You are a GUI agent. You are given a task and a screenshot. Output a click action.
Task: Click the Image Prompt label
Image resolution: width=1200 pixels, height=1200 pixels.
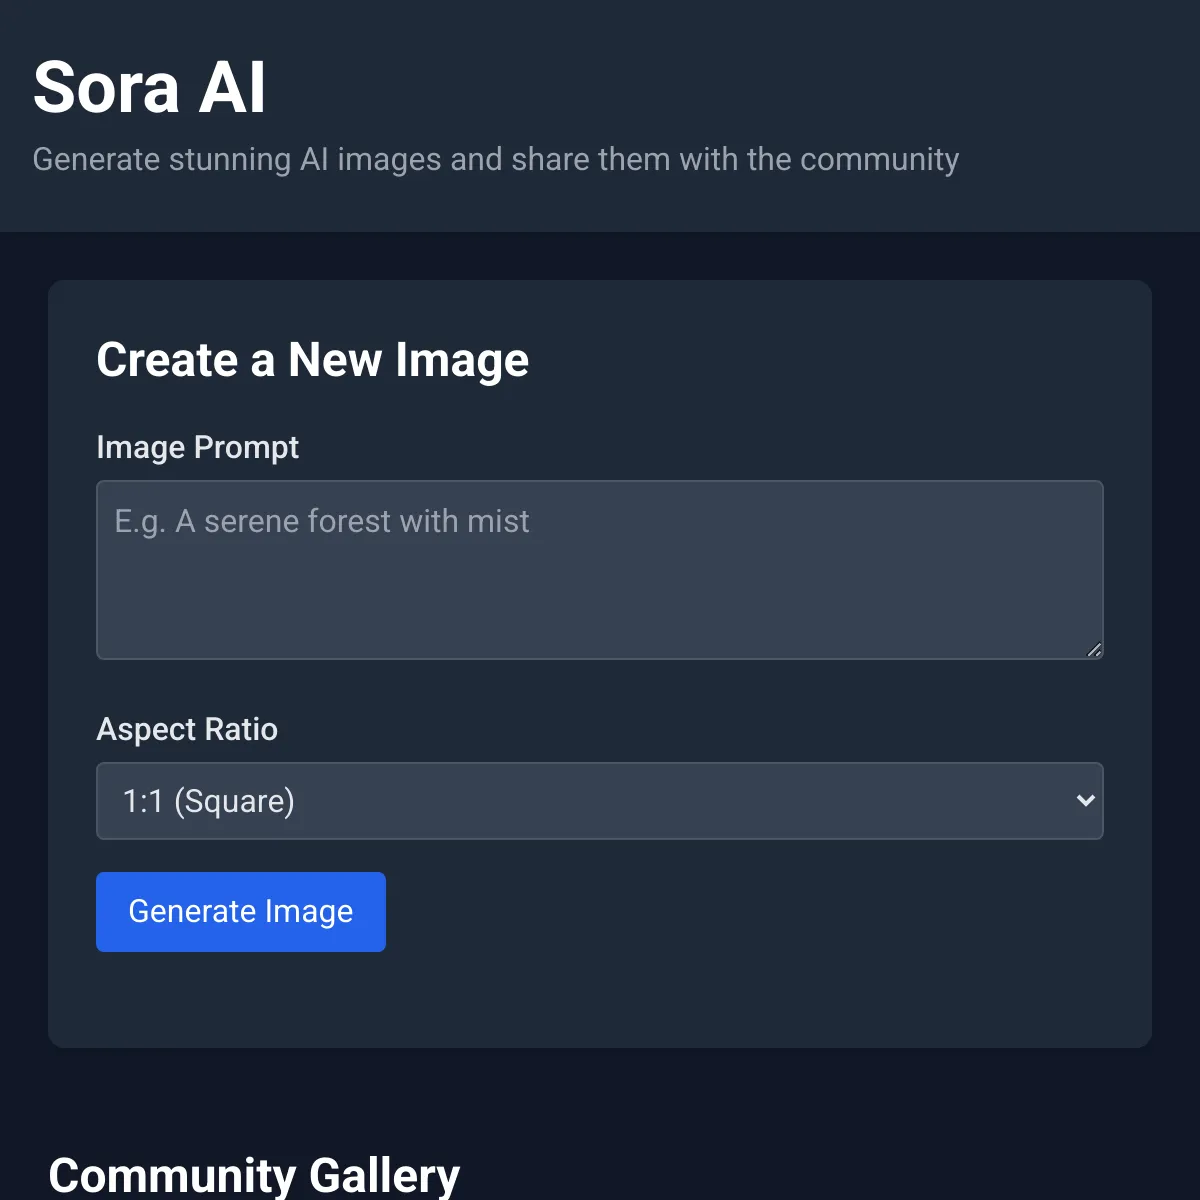pos(197,447)
